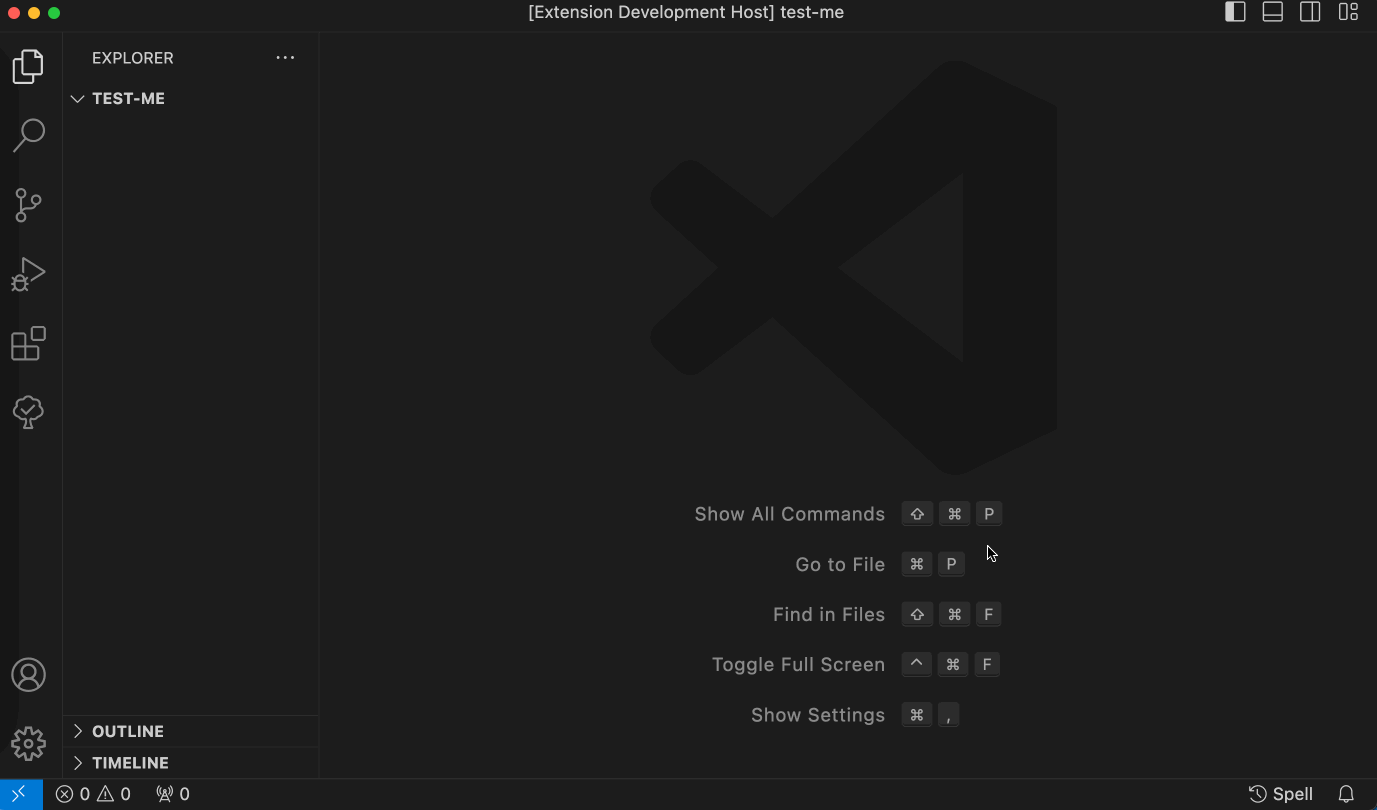The image size is (1377, 810).
Task: Open Manage settings gear
Action: (x=28, y=743)
